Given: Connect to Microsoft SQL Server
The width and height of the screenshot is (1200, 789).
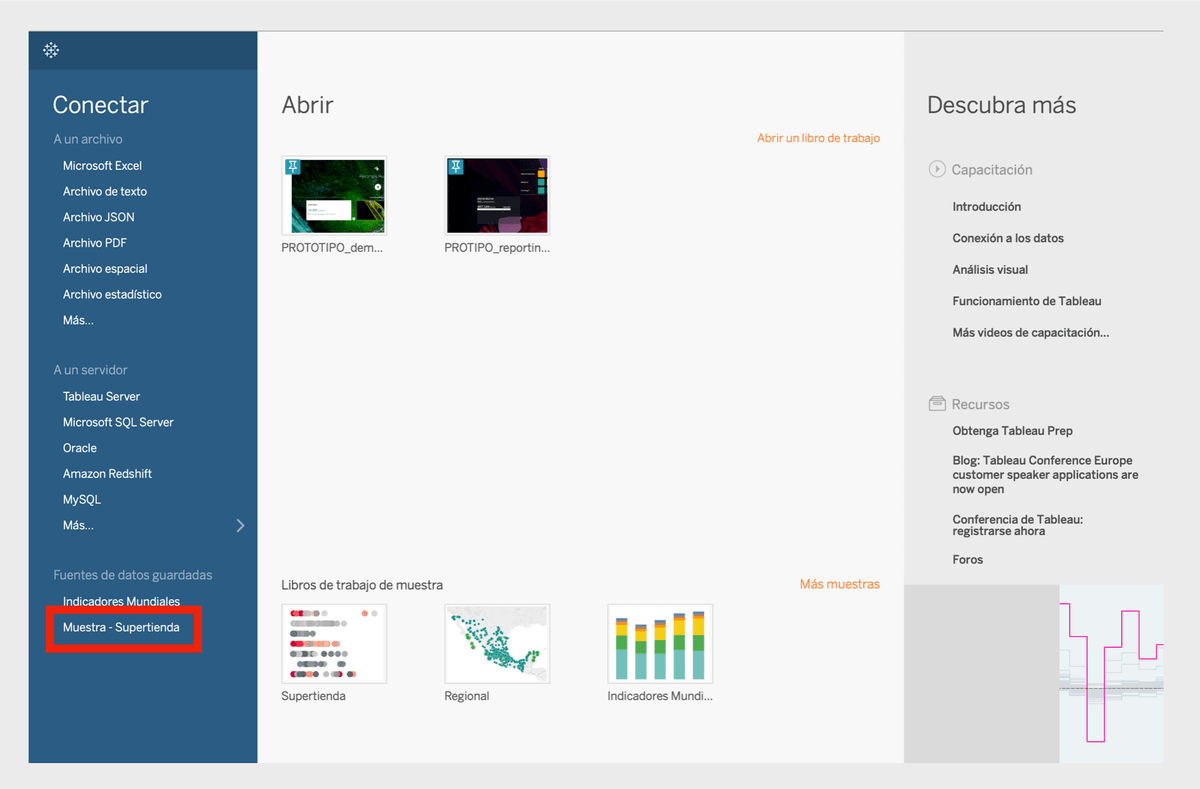Looking at the screenshot, I should [x=118, y=422].
